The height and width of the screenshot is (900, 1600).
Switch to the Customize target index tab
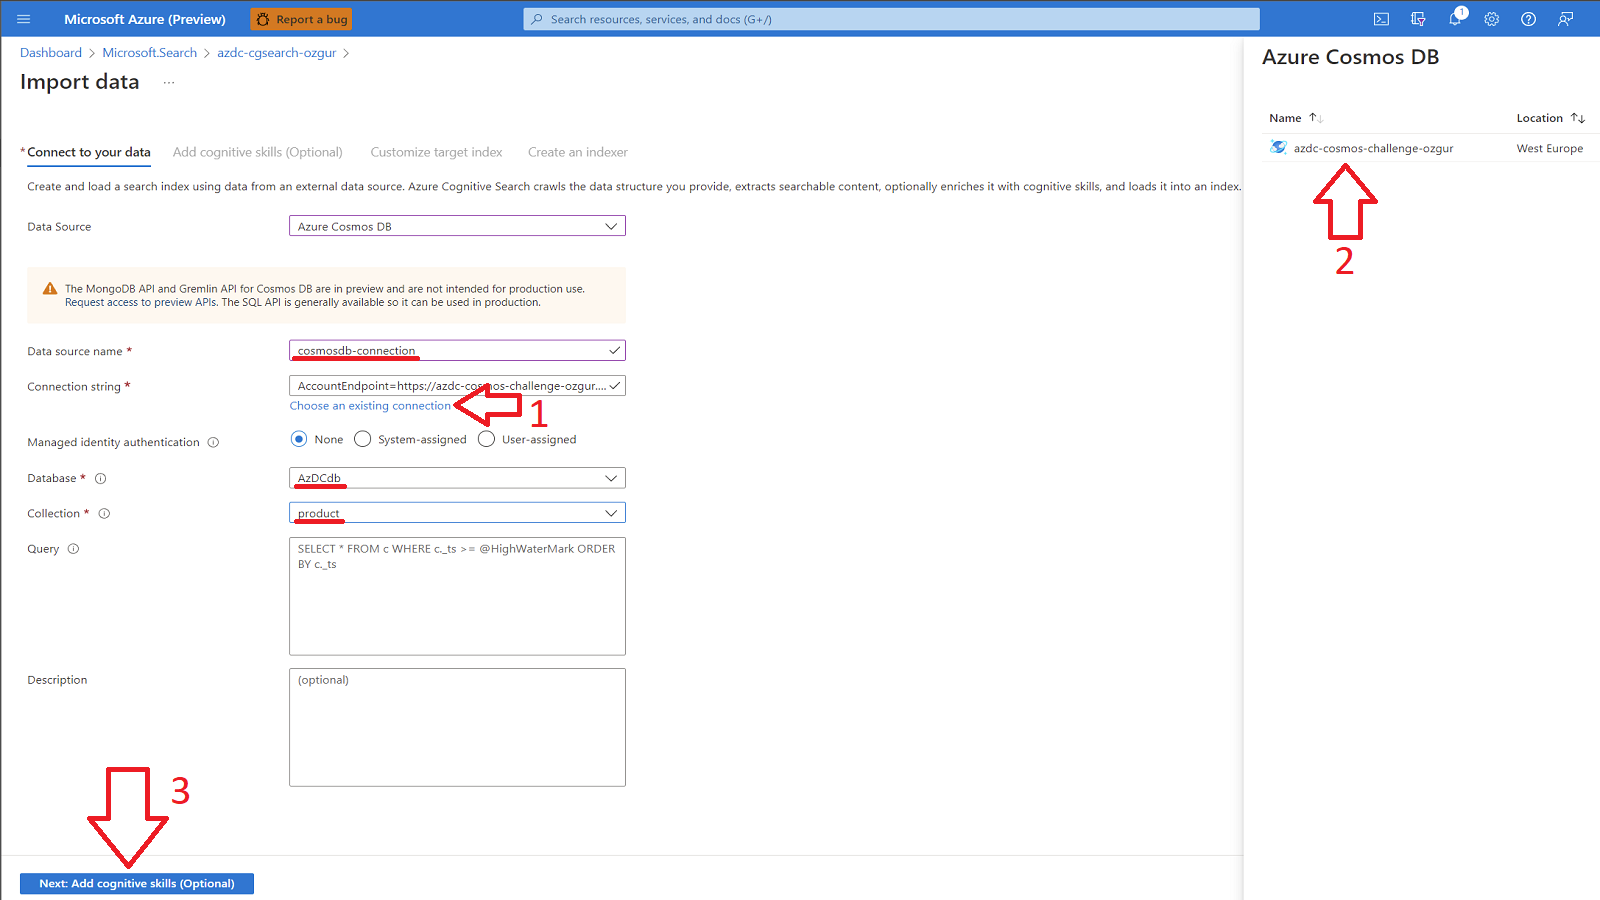click(436, 152)
